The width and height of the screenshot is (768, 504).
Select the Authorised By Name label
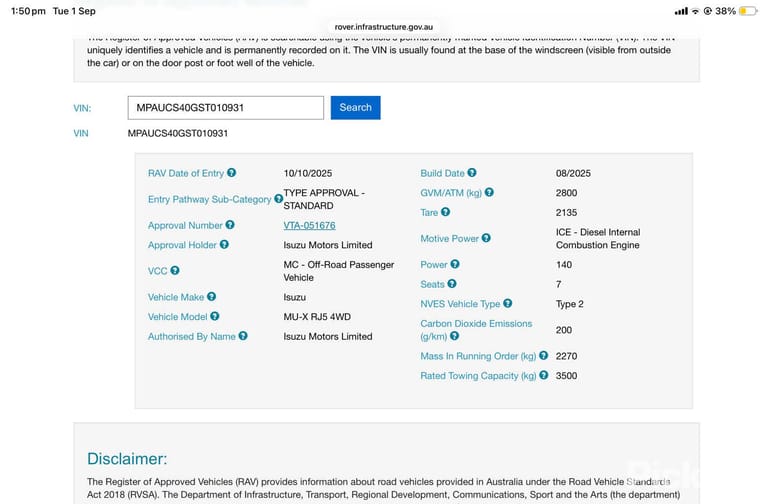coord(192,336)
